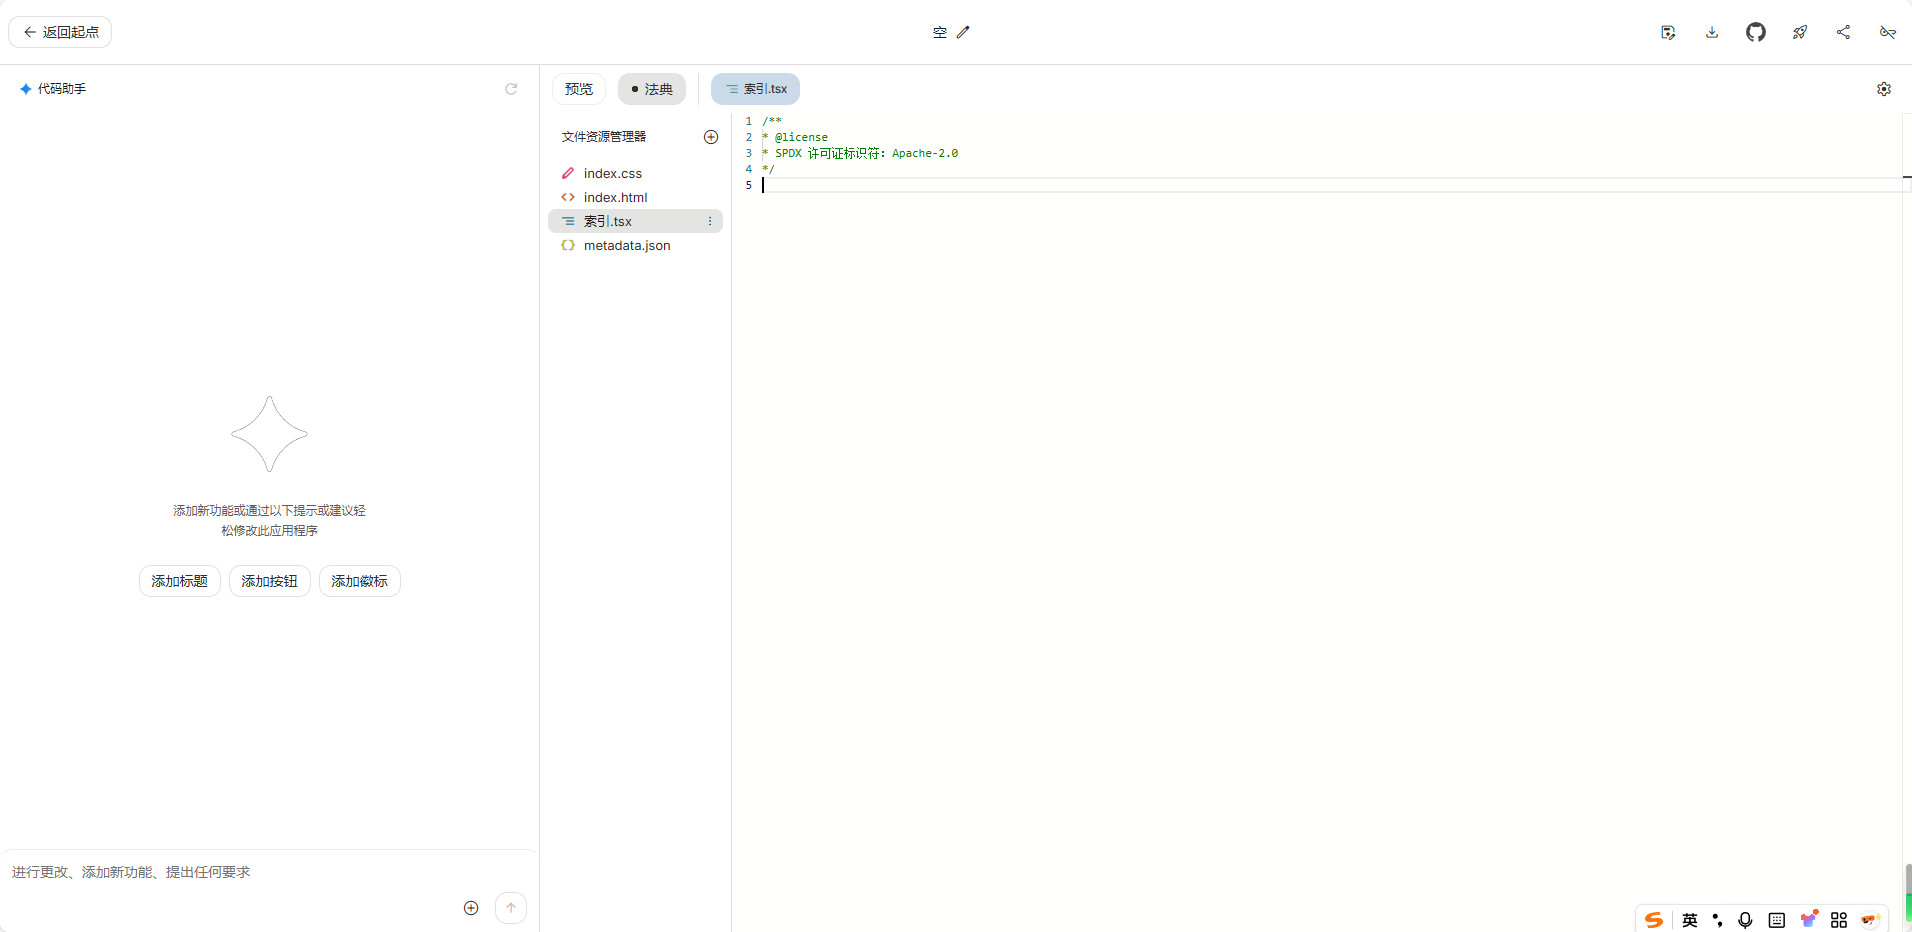Add a new file in file explorer
Viewport: 1912px width, 932px height.
point(711,137)
